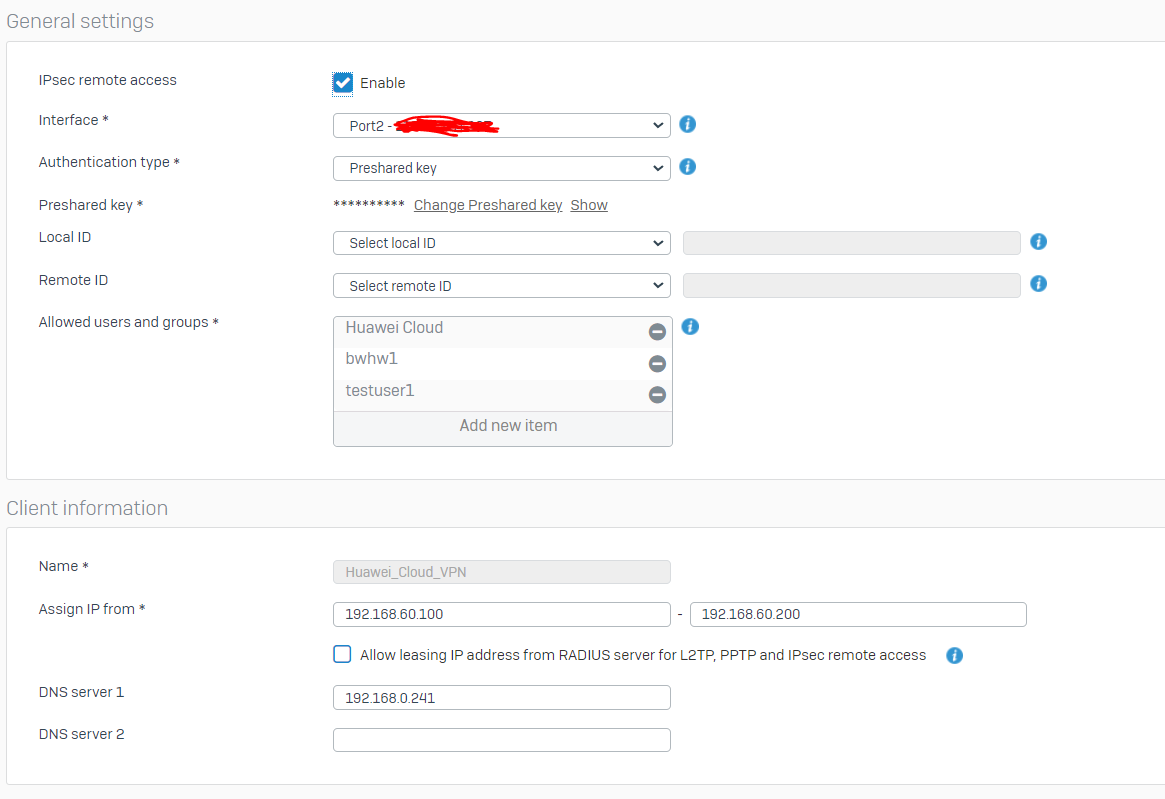This screenshot has height=799, width=1165.
Task: Remove Huawei Cloud from allowed users
Action: click(x=657, y=332)
